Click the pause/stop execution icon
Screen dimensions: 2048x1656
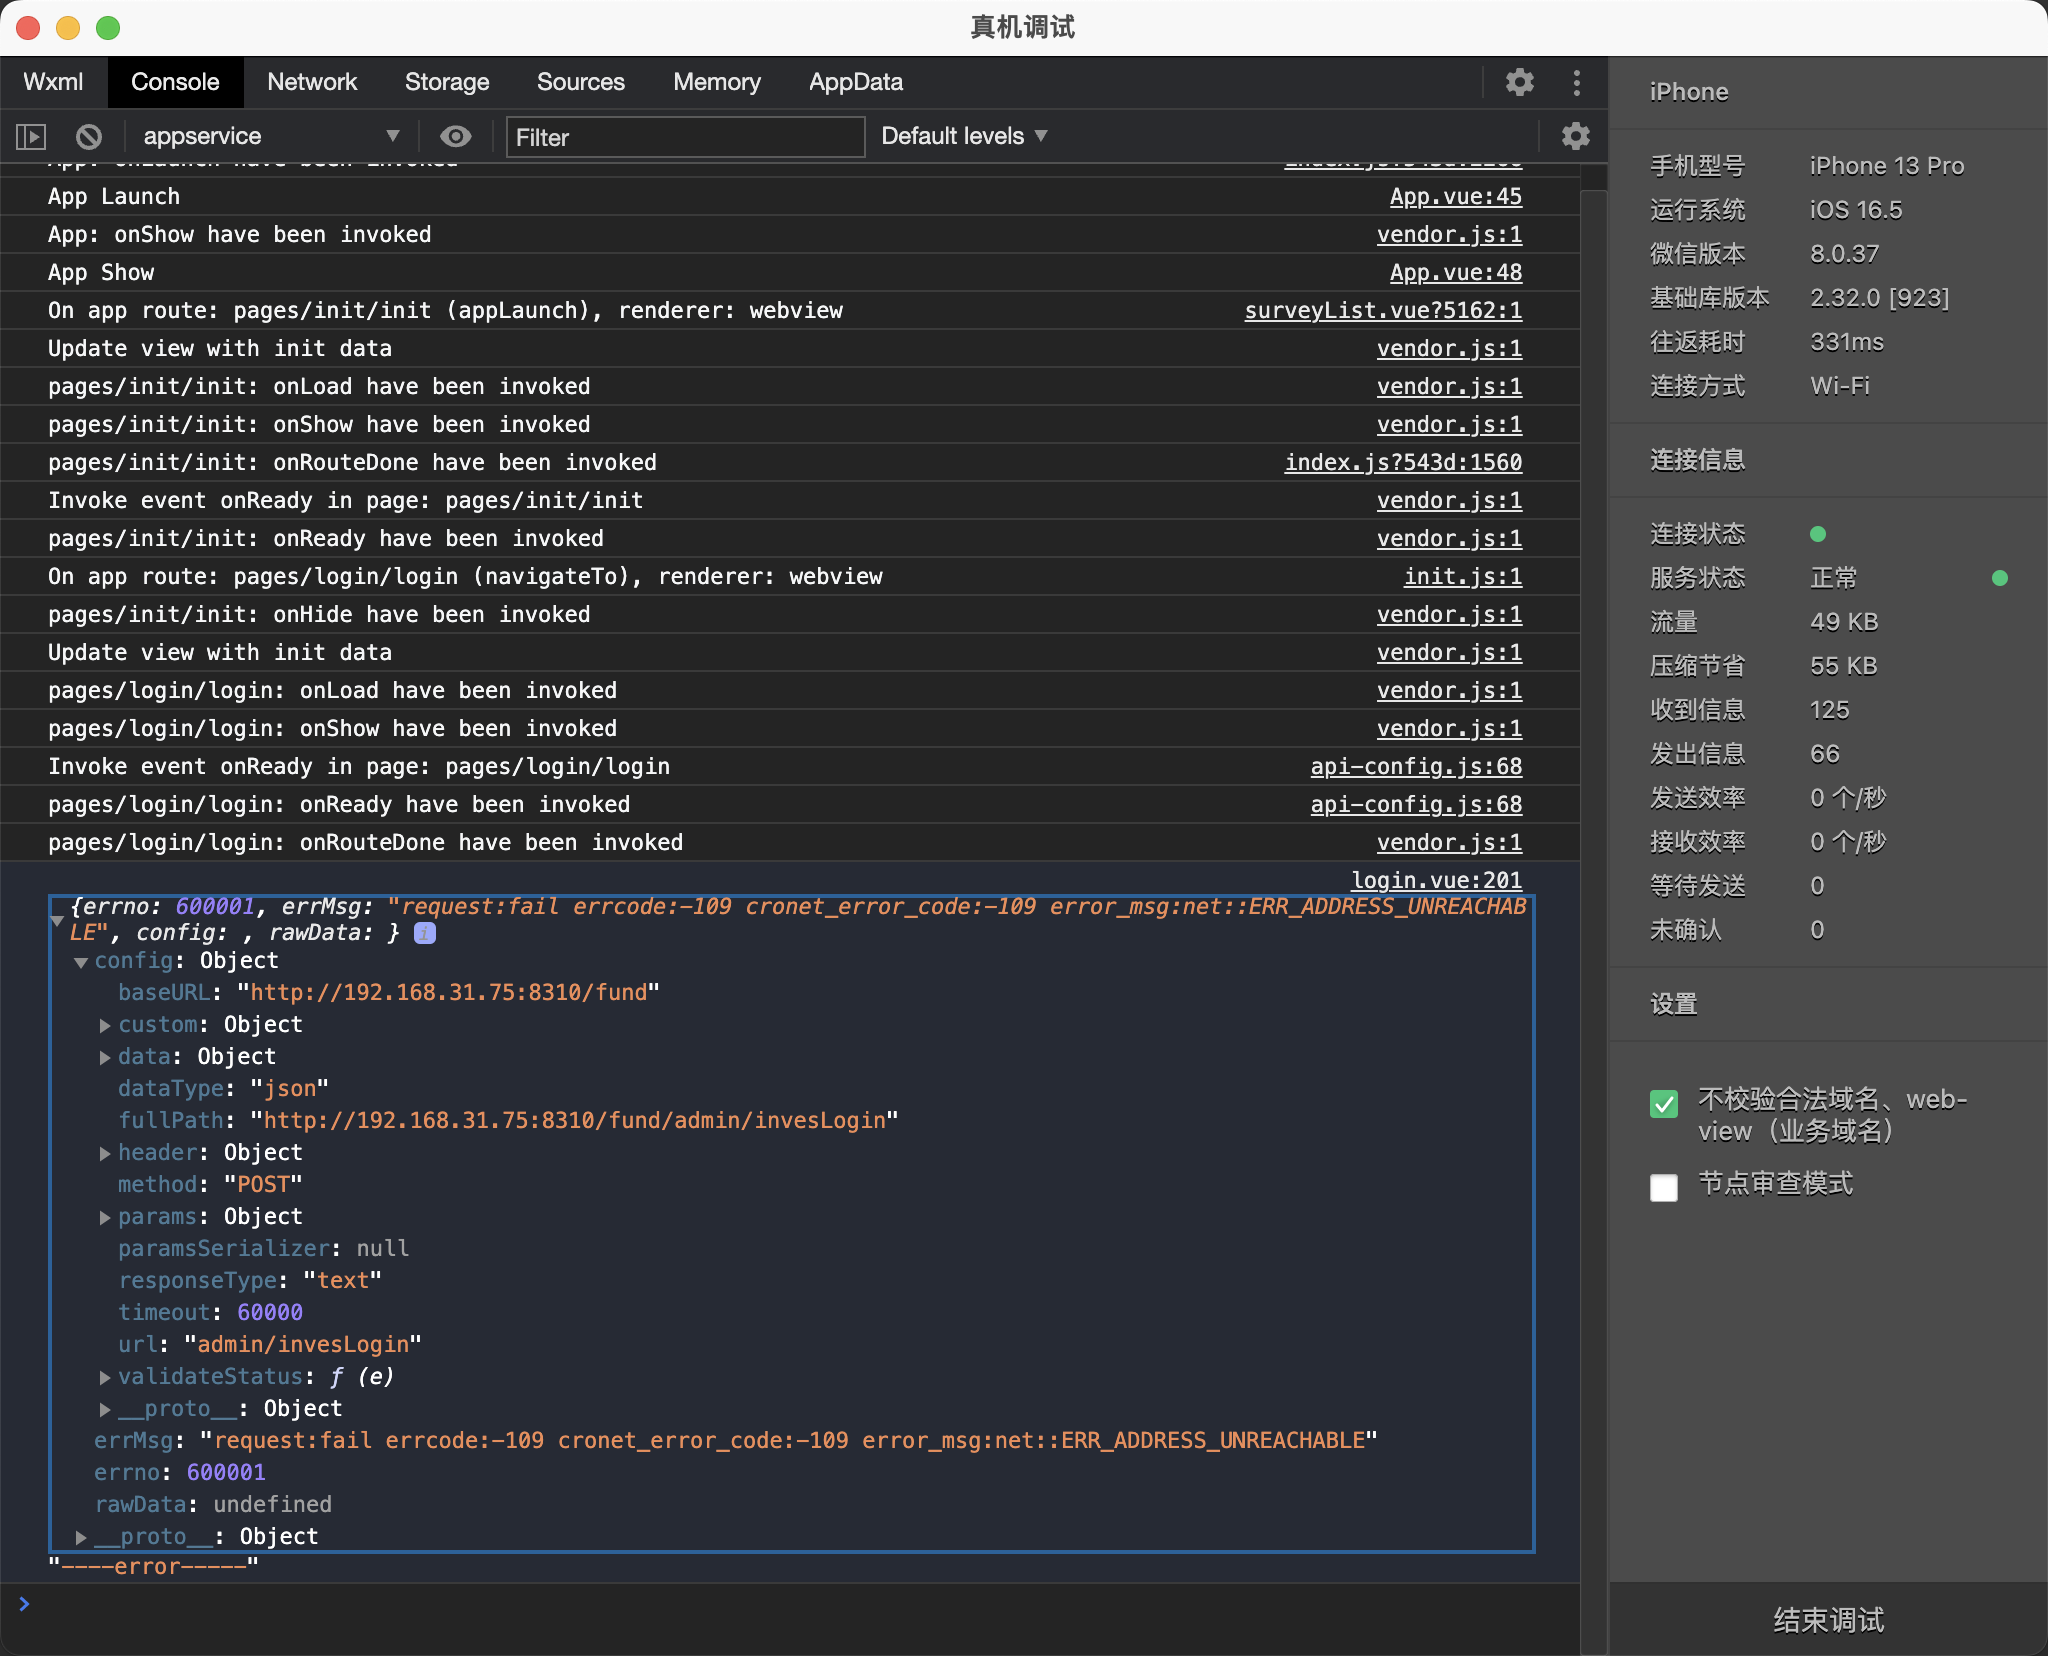(x=88, y=135)
